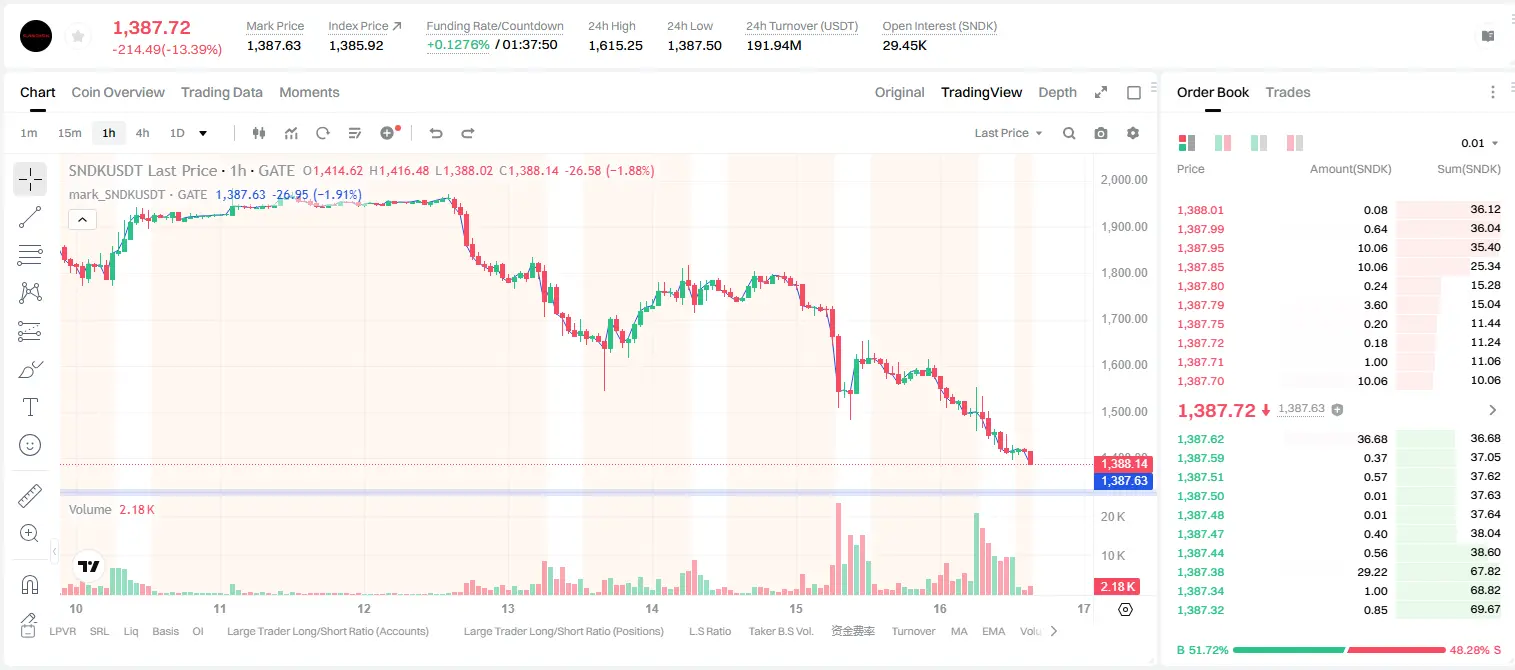Switch to the Trades tab
This screenshot has height=670, width=1515.
tap(1288, 92)
